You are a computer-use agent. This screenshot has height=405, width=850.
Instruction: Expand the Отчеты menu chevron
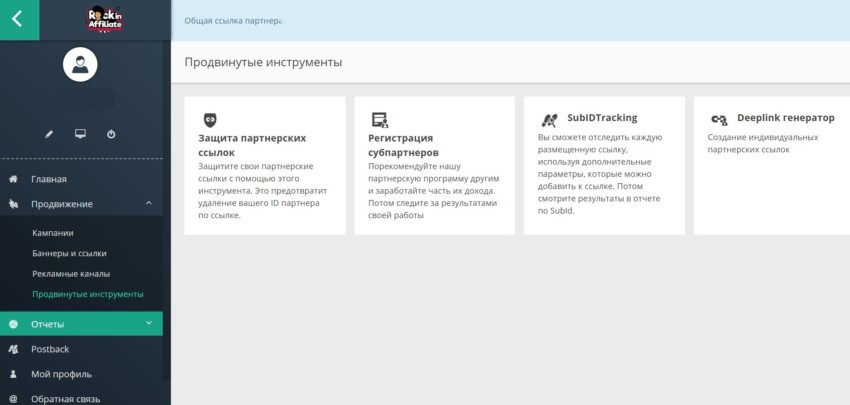click(149, 324)
